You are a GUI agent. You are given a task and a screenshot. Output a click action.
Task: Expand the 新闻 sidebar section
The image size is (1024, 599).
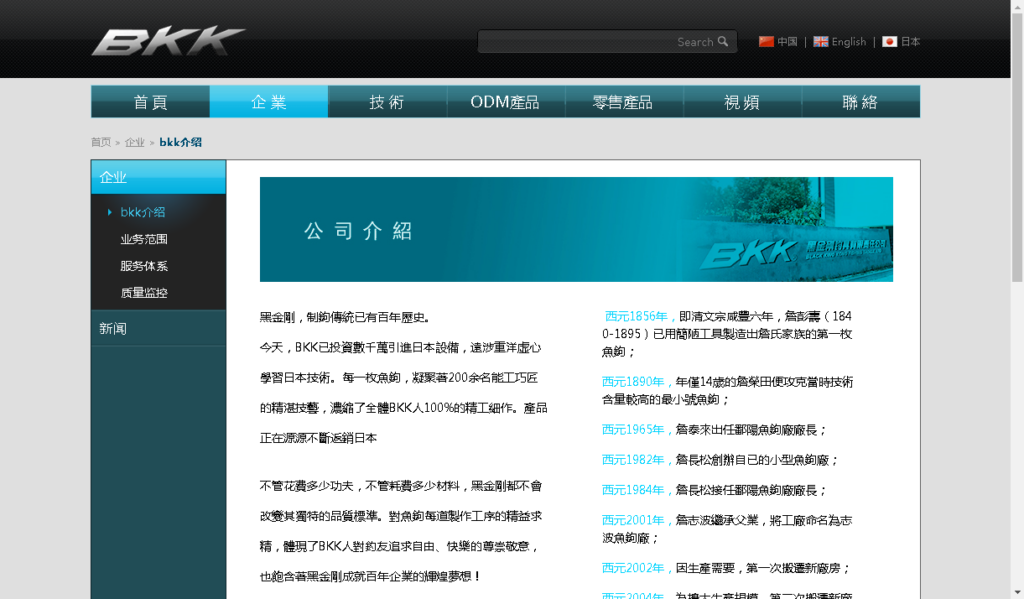click(x=158, y=328)
